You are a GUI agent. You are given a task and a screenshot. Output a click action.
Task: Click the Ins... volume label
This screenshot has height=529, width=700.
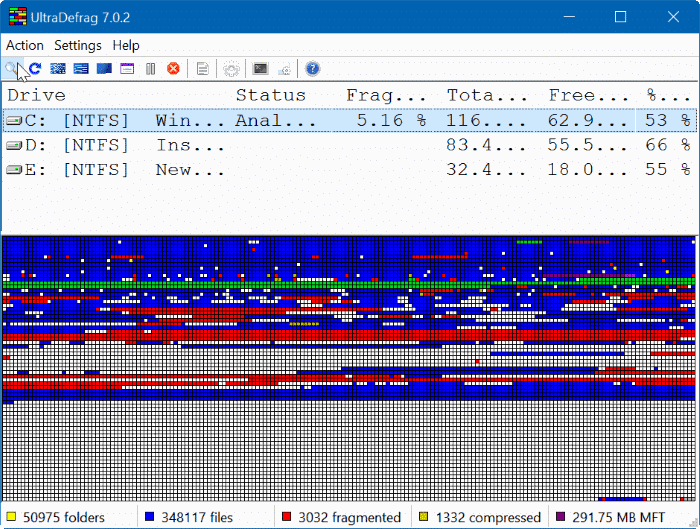tap(189, 145)
